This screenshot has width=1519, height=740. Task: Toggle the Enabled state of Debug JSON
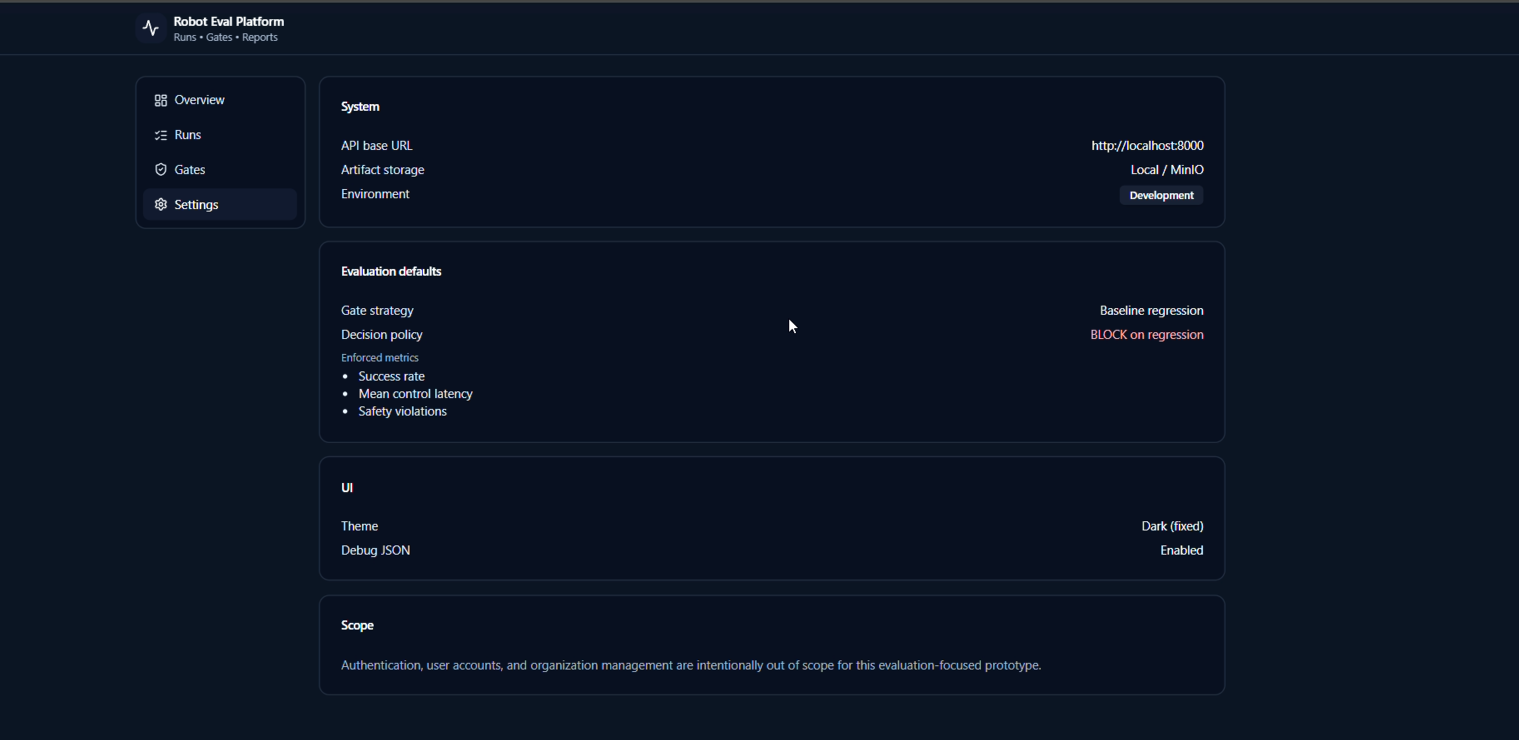1181,550
